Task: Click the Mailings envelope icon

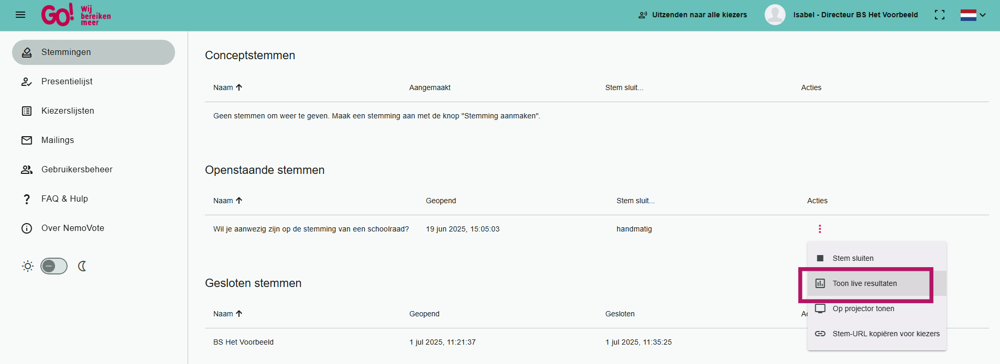Action: pyautogui.click(x=27, y=140)
